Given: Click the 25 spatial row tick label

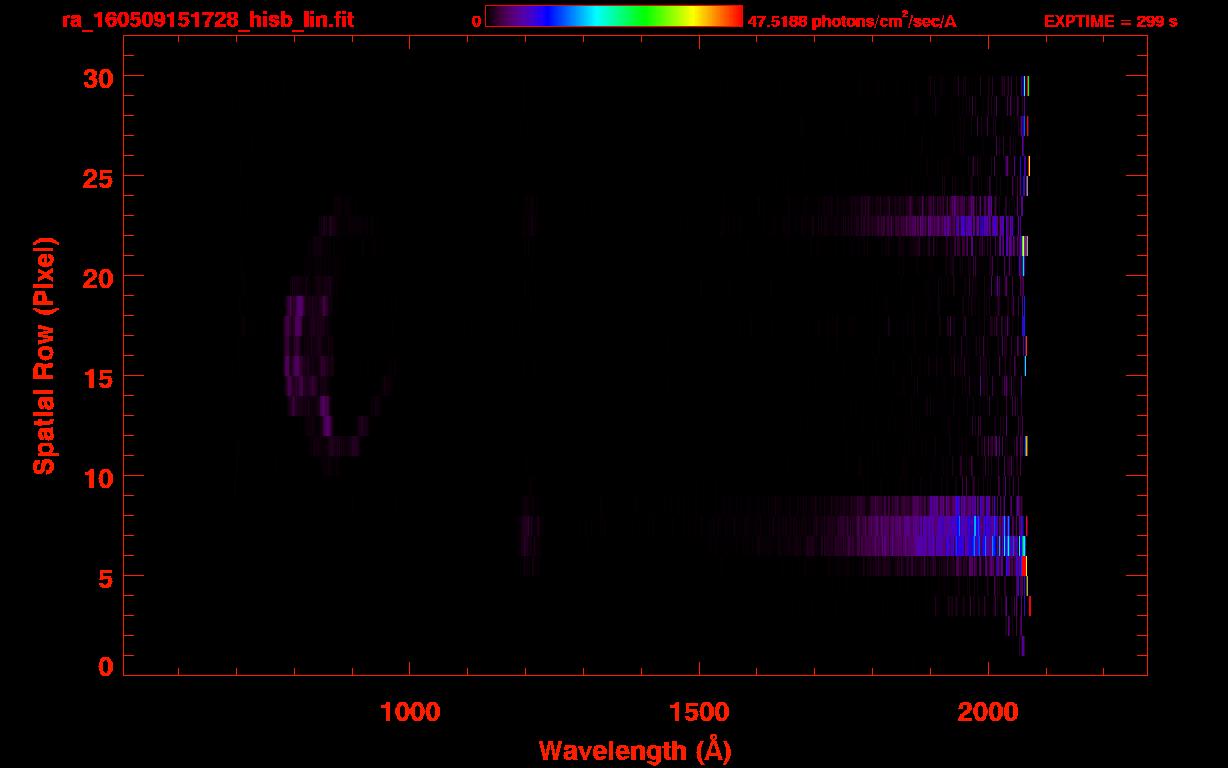Looking at the screenshot, I should pyautogui.click(x=97, y=177).
